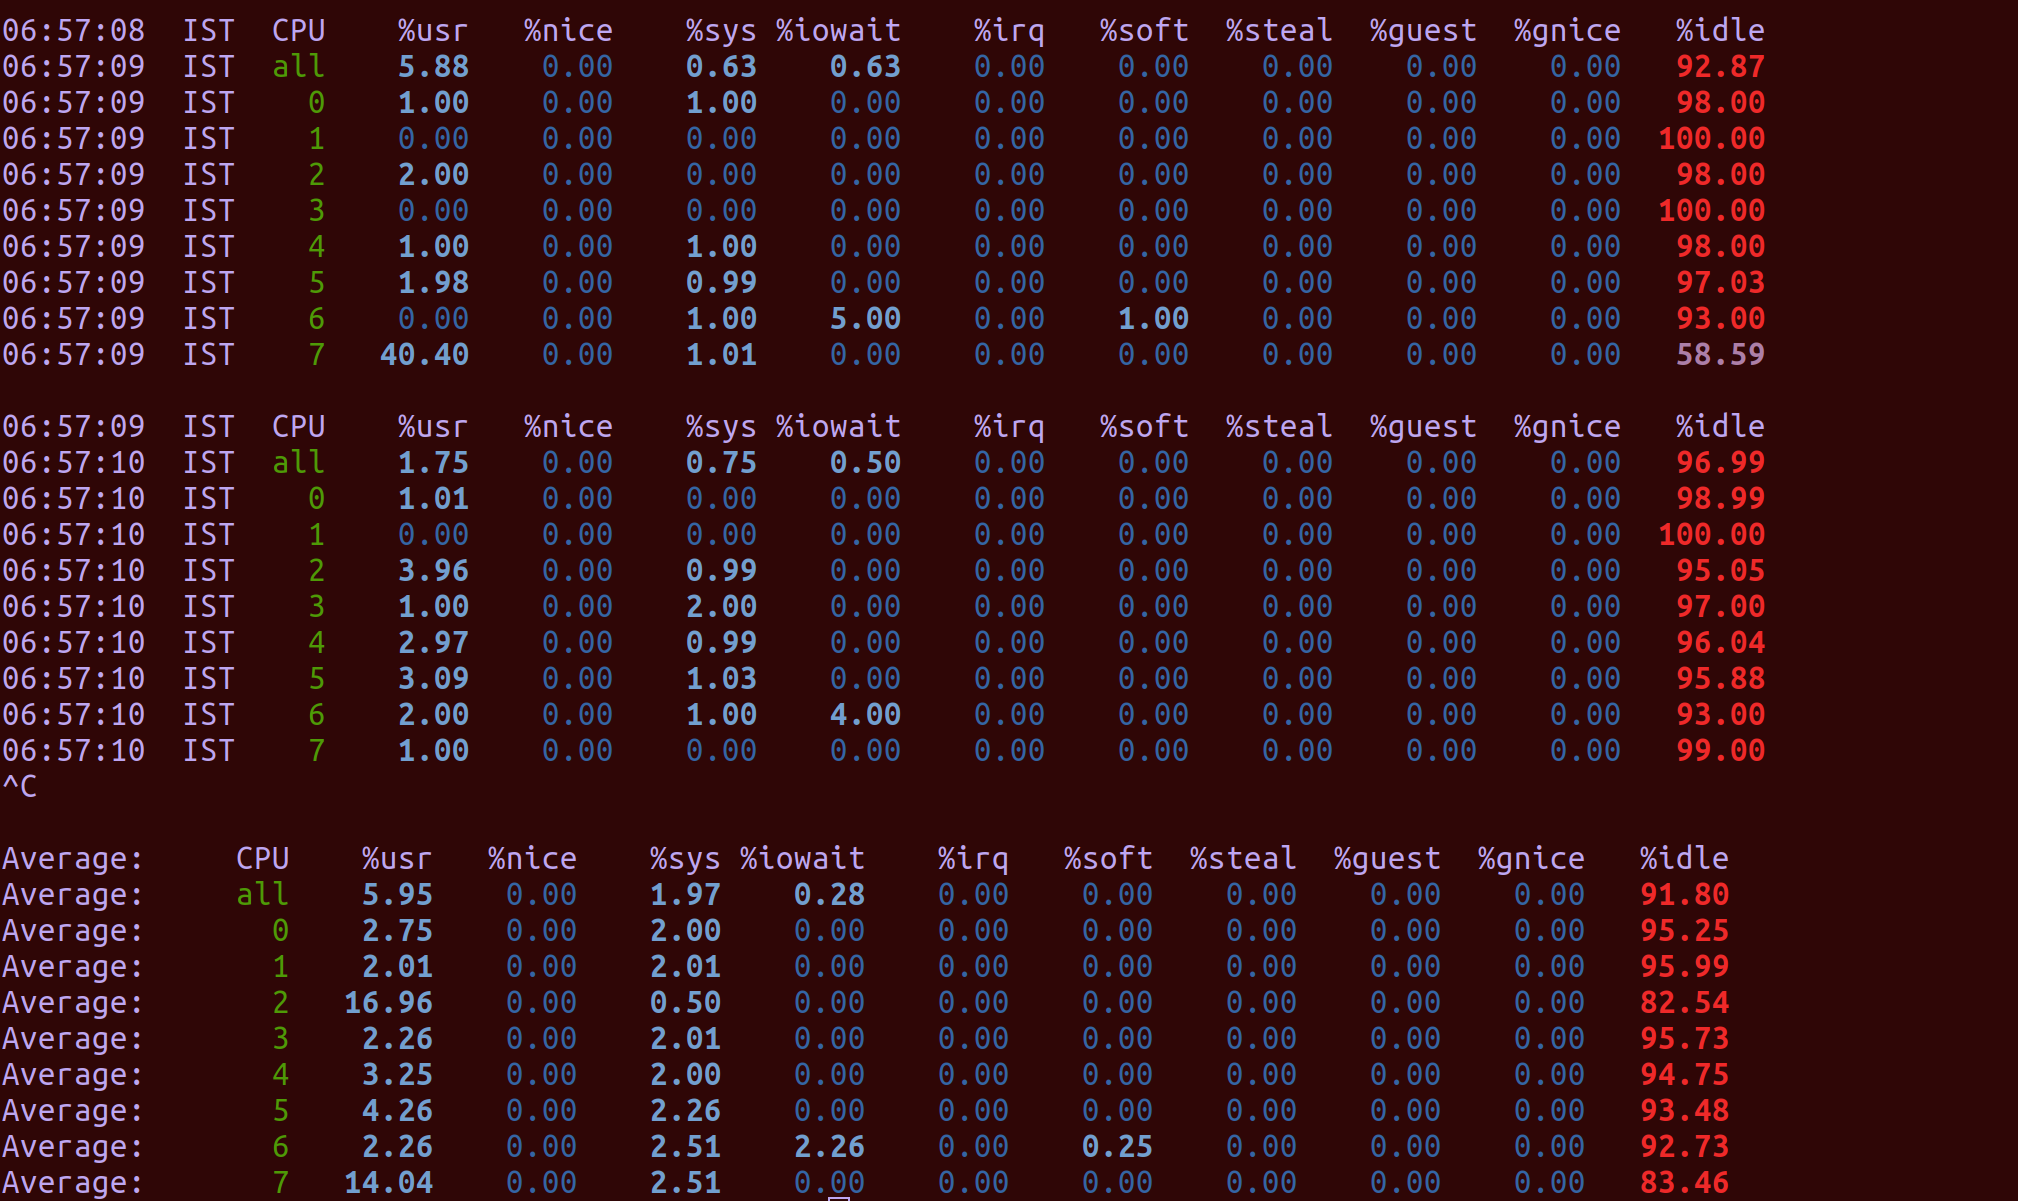Click the 95.25 average %idle value
The height and width of the screenshot is (1201, 2018).
1684,931
